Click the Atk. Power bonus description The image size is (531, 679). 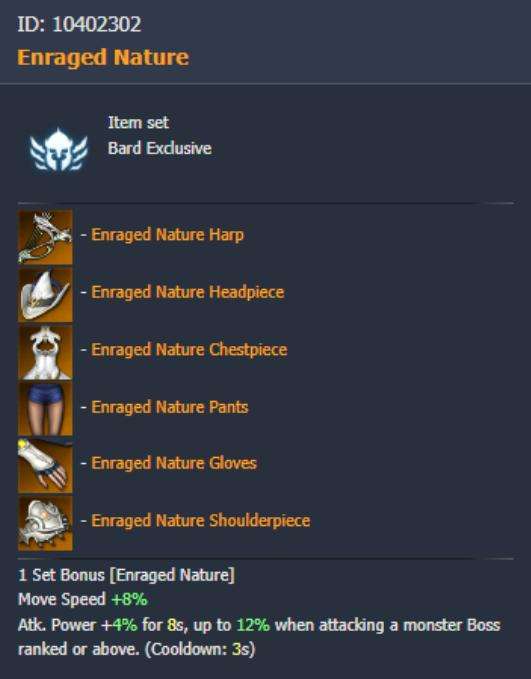(x=259, y=637)
